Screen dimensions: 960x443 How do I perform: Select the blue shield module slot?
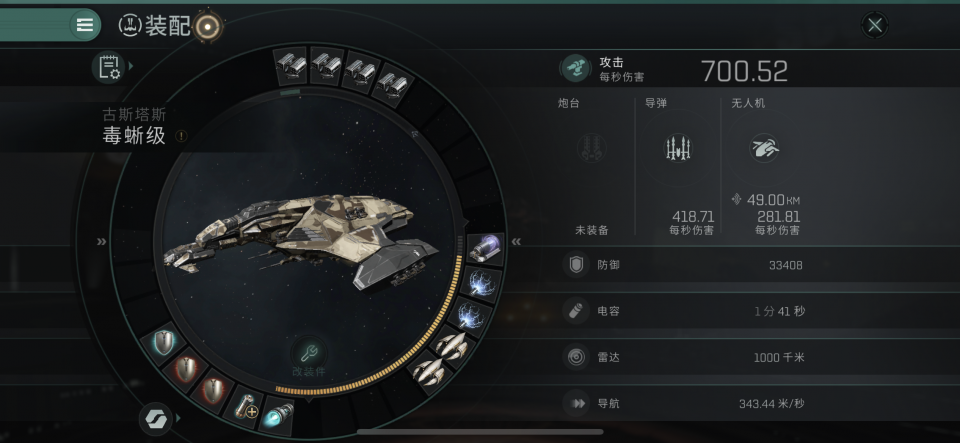(x=163, y=344)
